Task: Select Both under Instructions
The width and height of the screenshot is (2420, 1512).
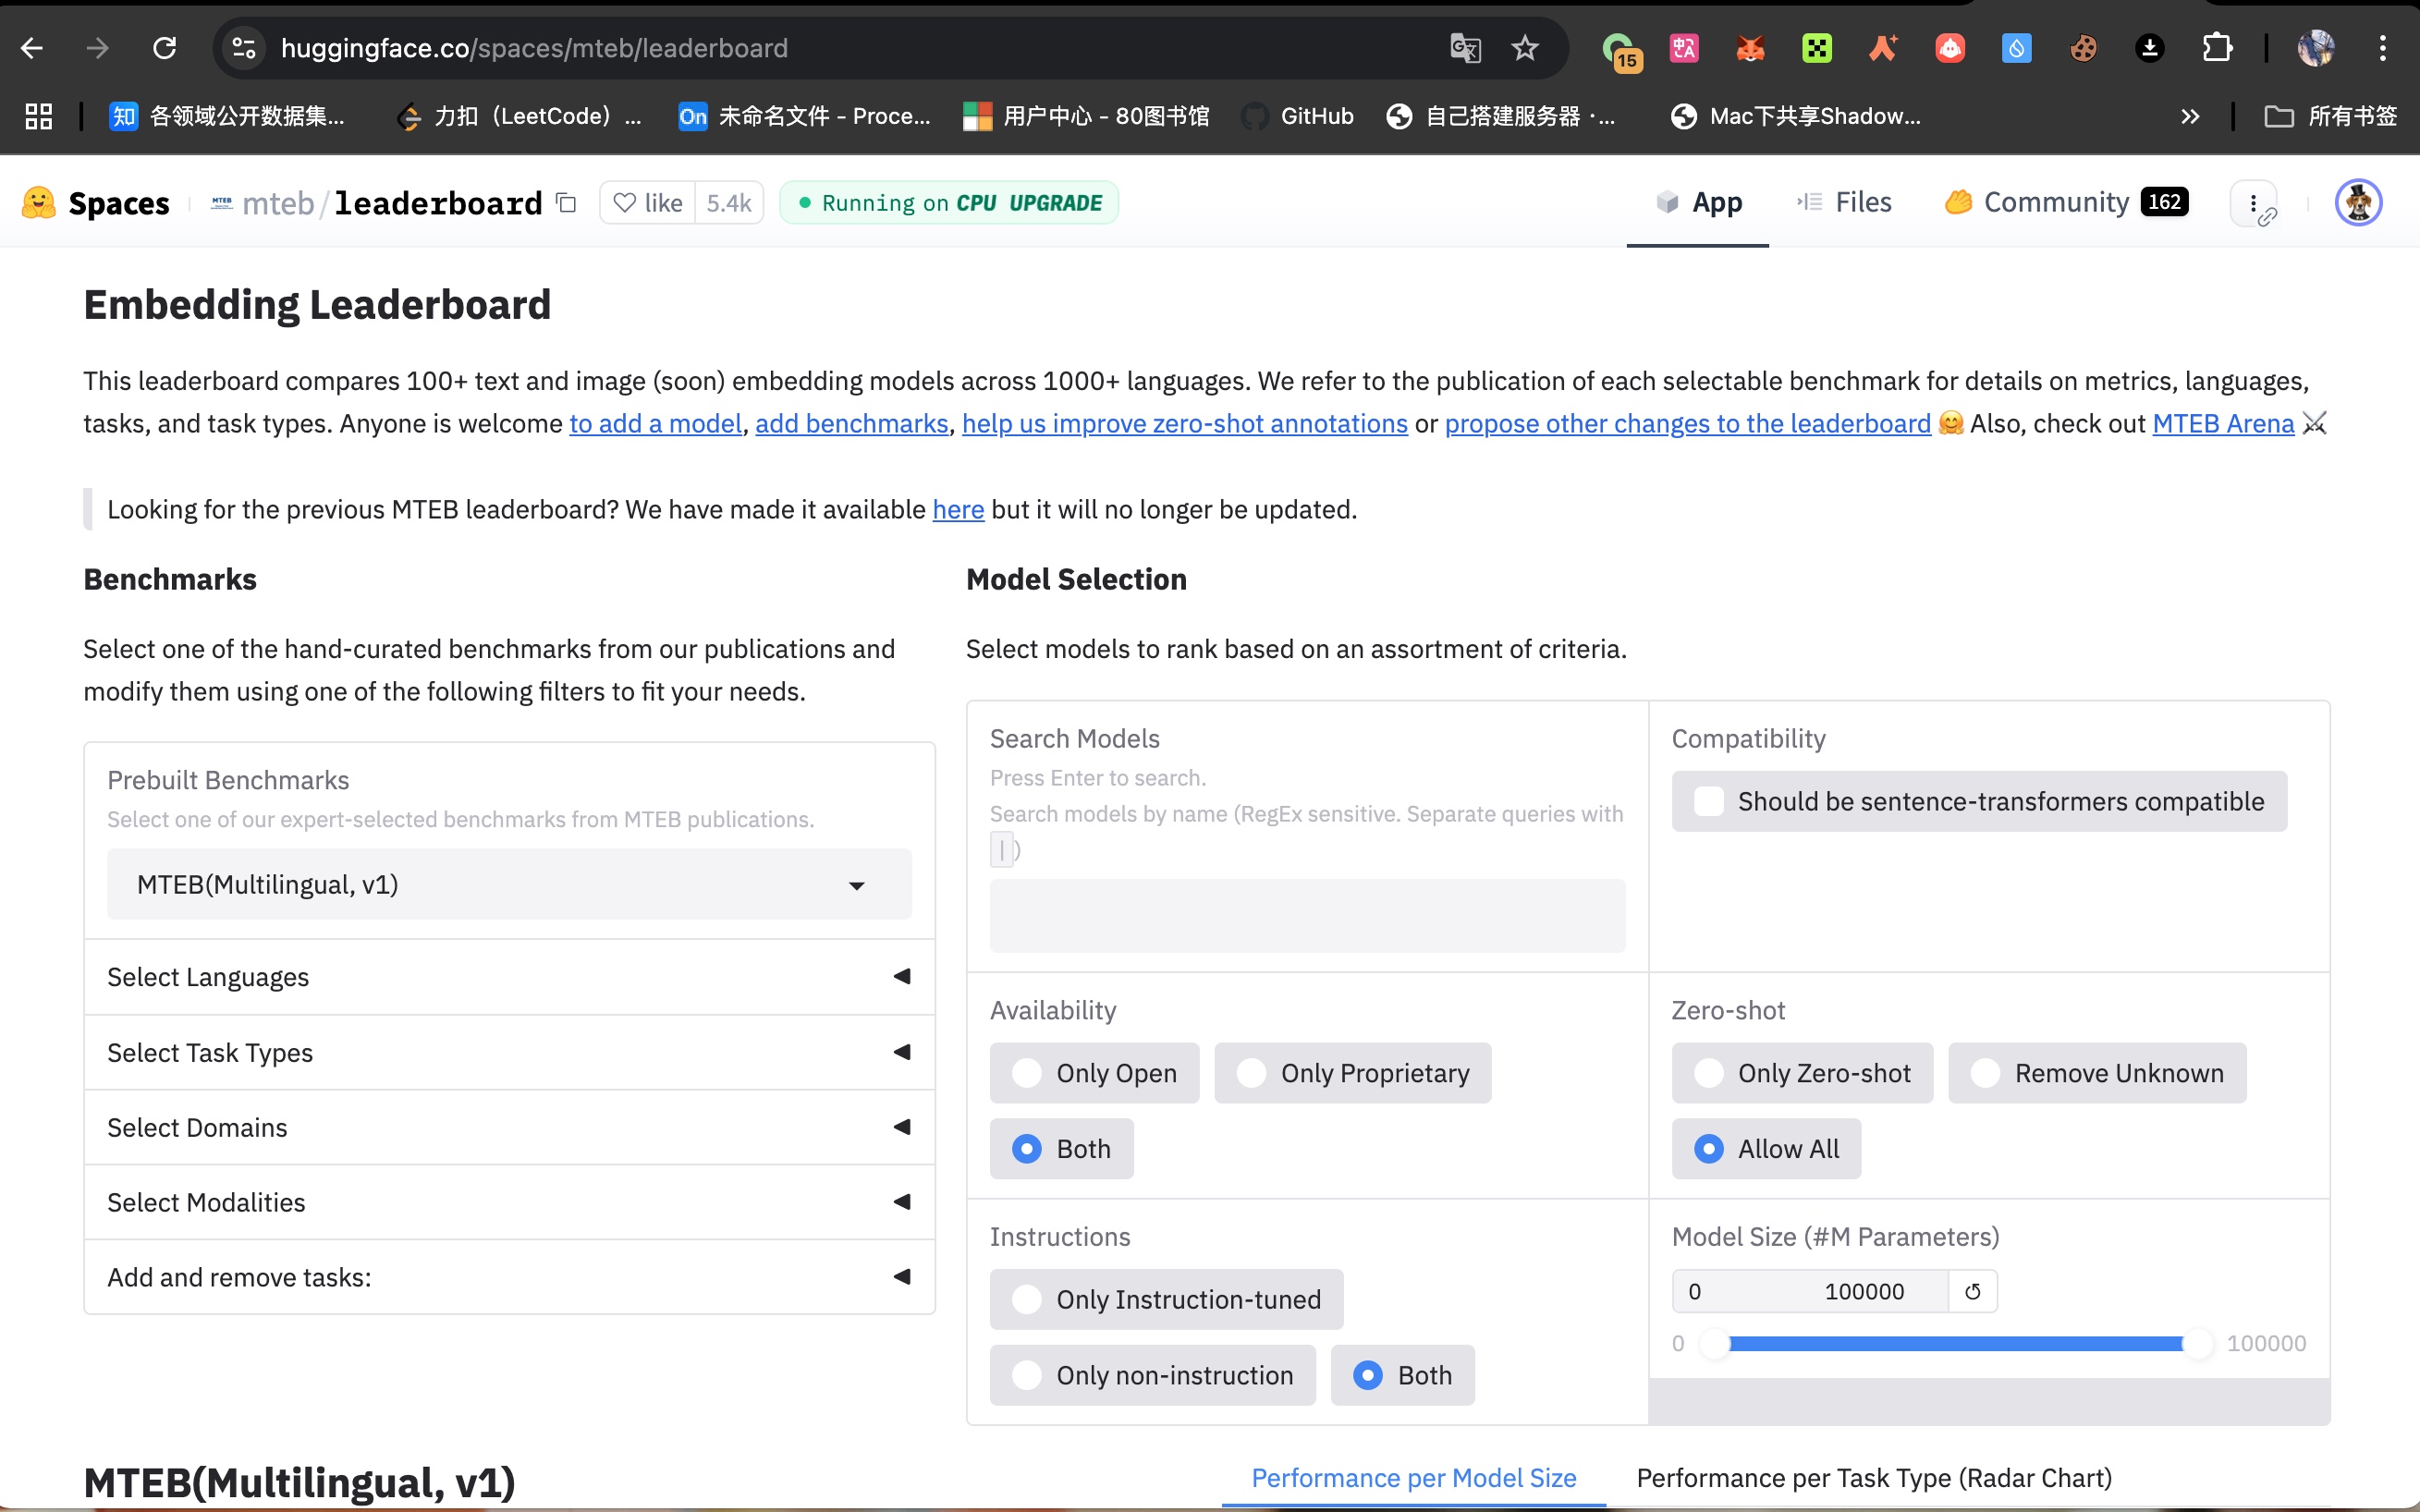Action: pos(1402,1375)
